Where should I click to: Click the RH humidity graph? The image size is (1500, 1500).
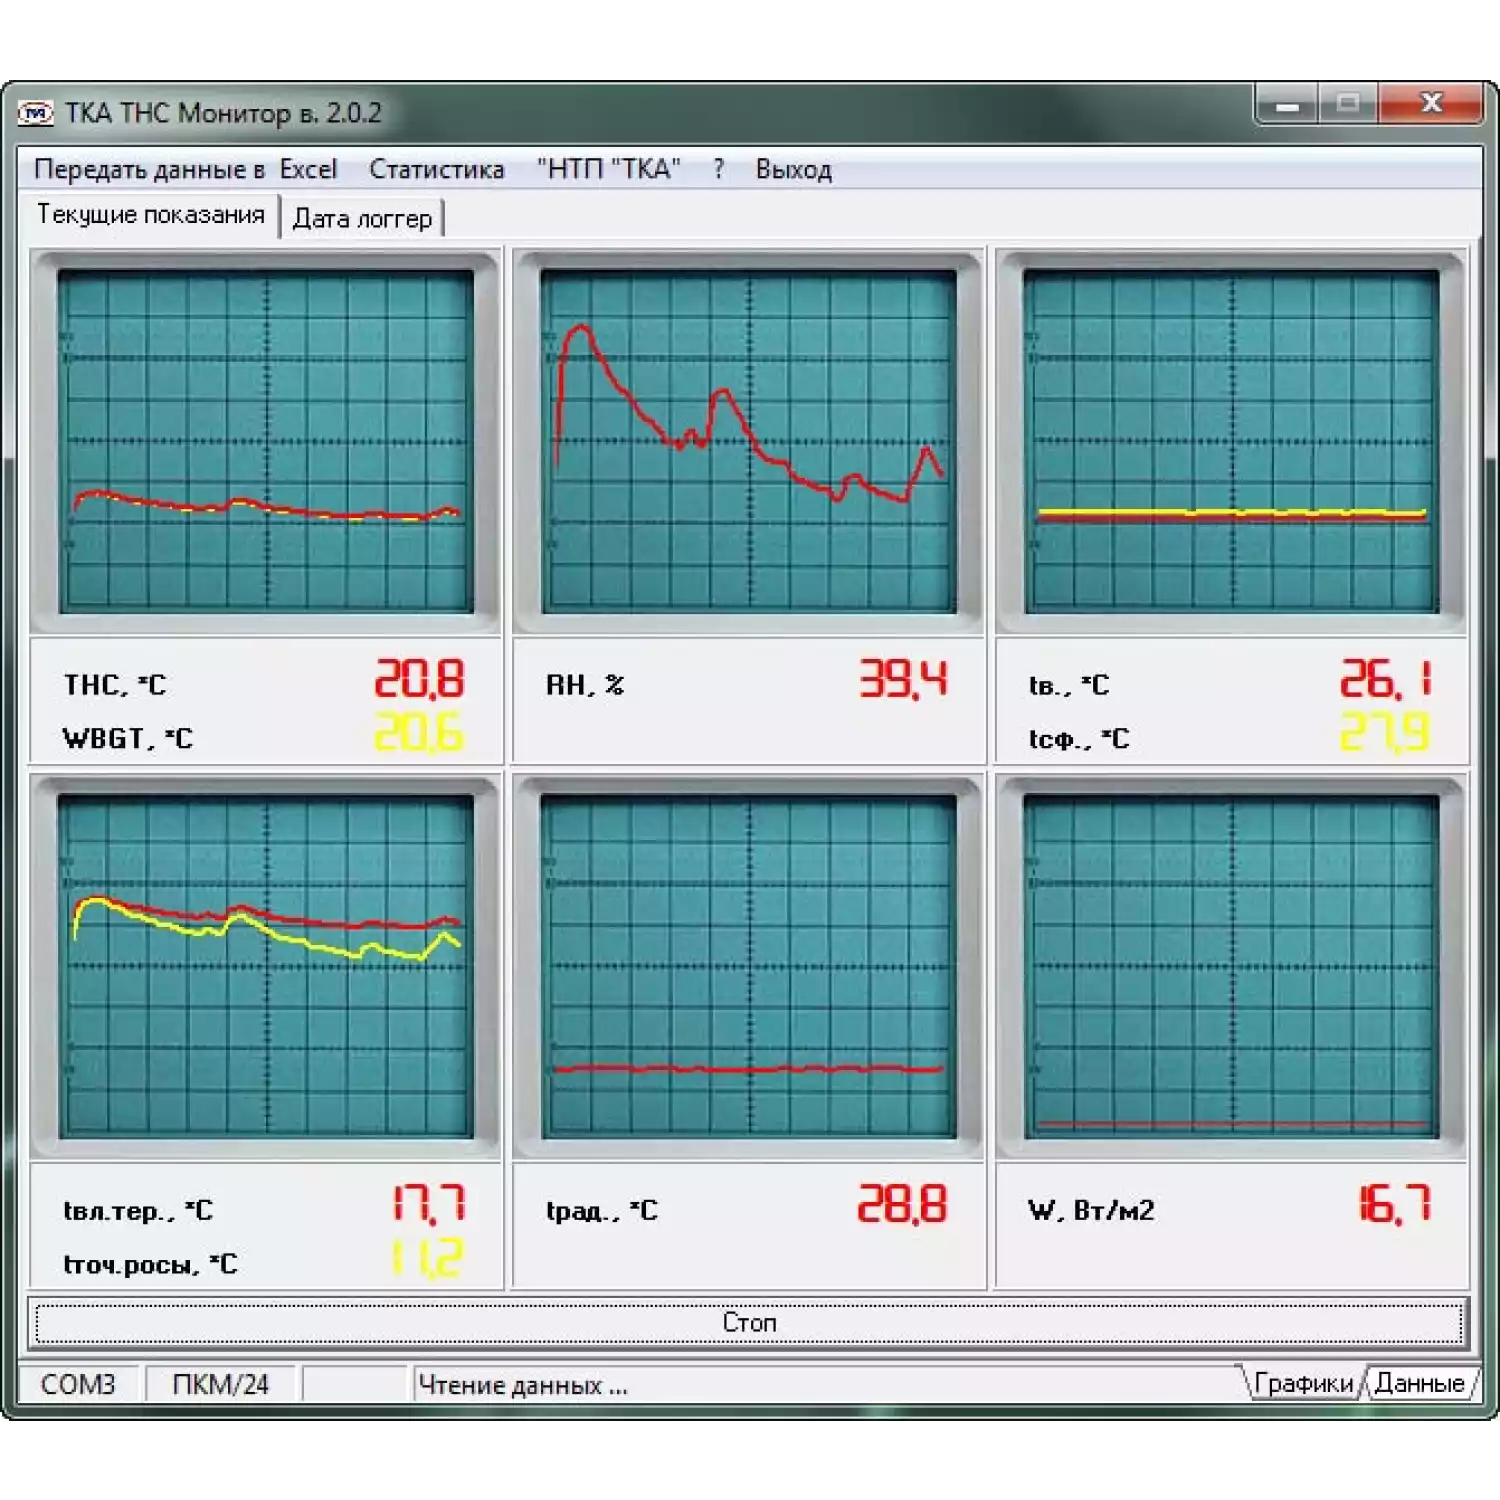click(748, 441)
